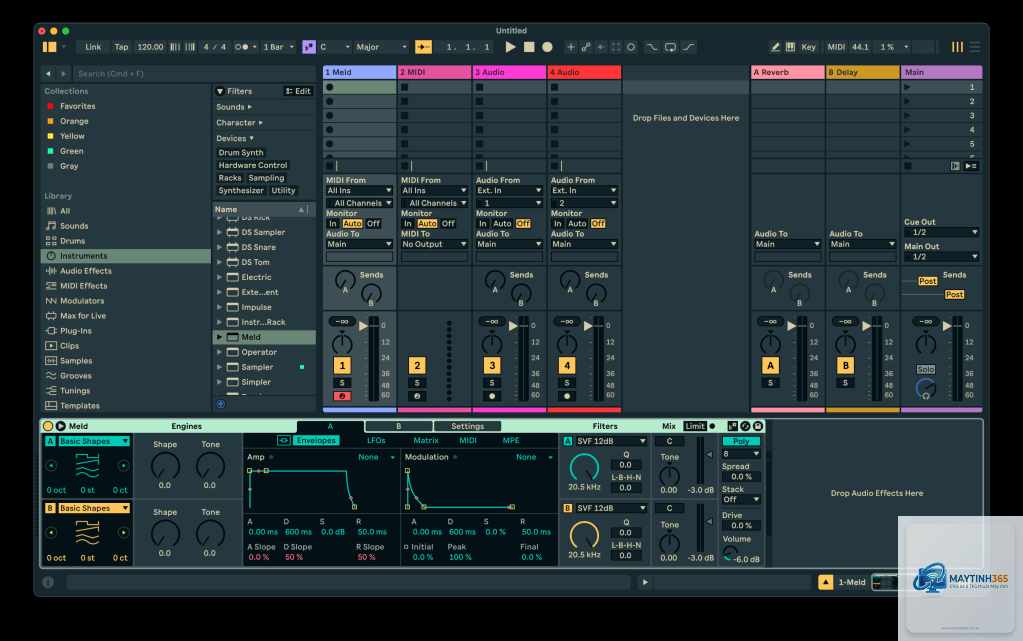Image resolution: width=1023 pixels, height=641 pixels.
Task: Mute the A Reverb return track activator
Action: (x=771, y=366)
